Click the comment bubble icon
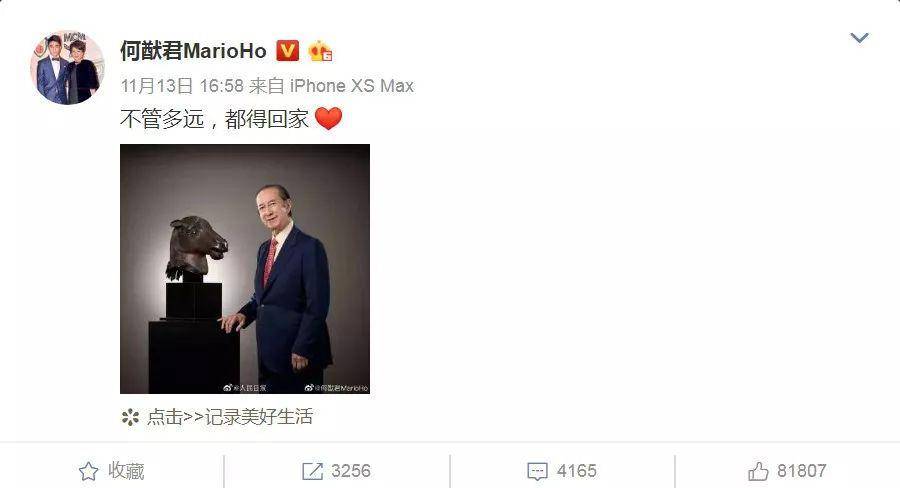The height and width of the screenshot is (488, 900). (537, 471)
